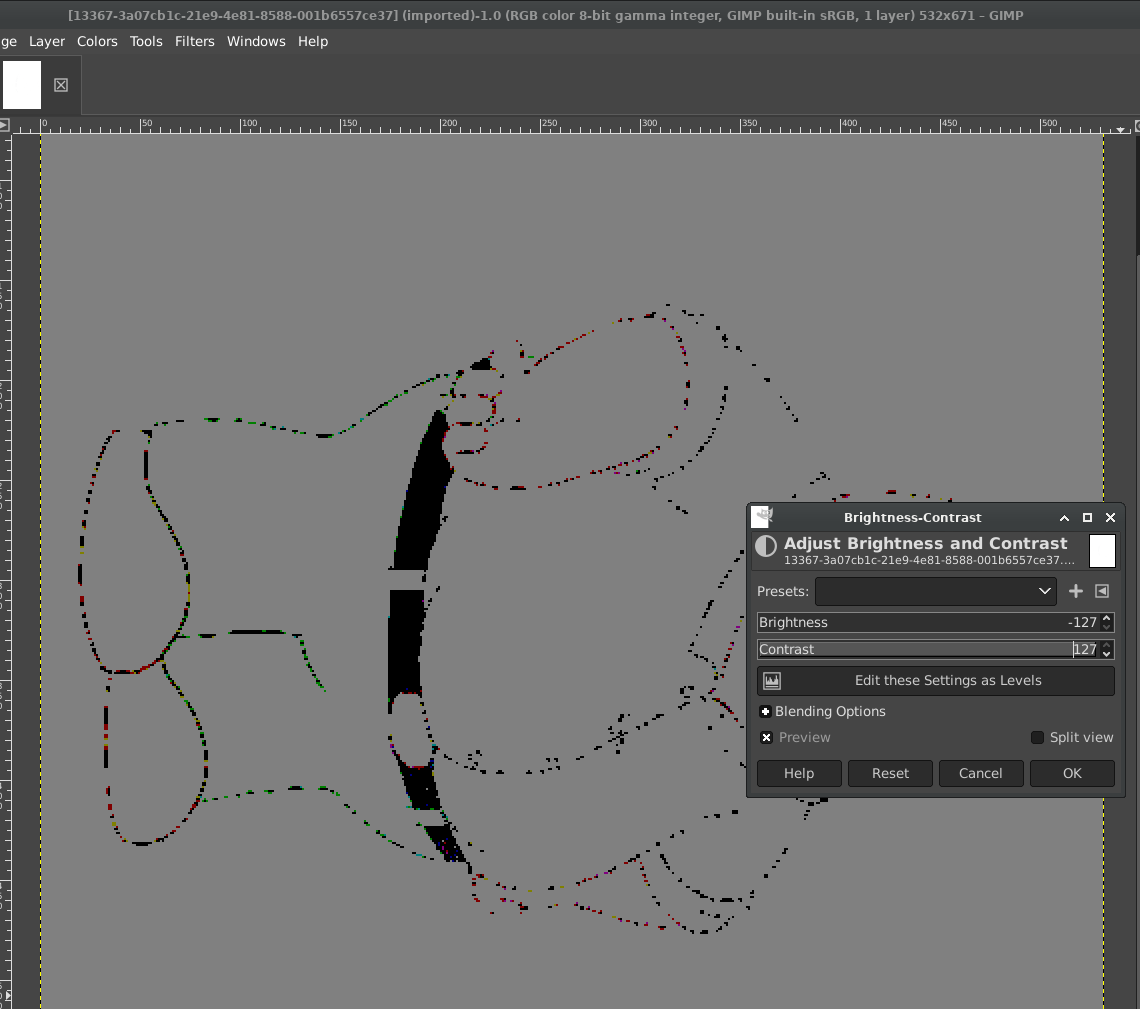Viewport: 1140px width, 1009px height.
Task: Maximize the Brightness-Contrast dialog
Action: coord(1088,518)
